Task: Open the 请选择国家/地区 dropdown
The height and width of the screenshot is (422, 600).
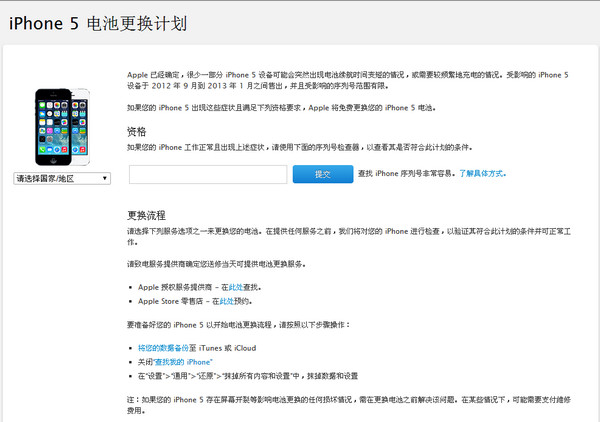Action: pyautogui.click(x=61, y=178)
